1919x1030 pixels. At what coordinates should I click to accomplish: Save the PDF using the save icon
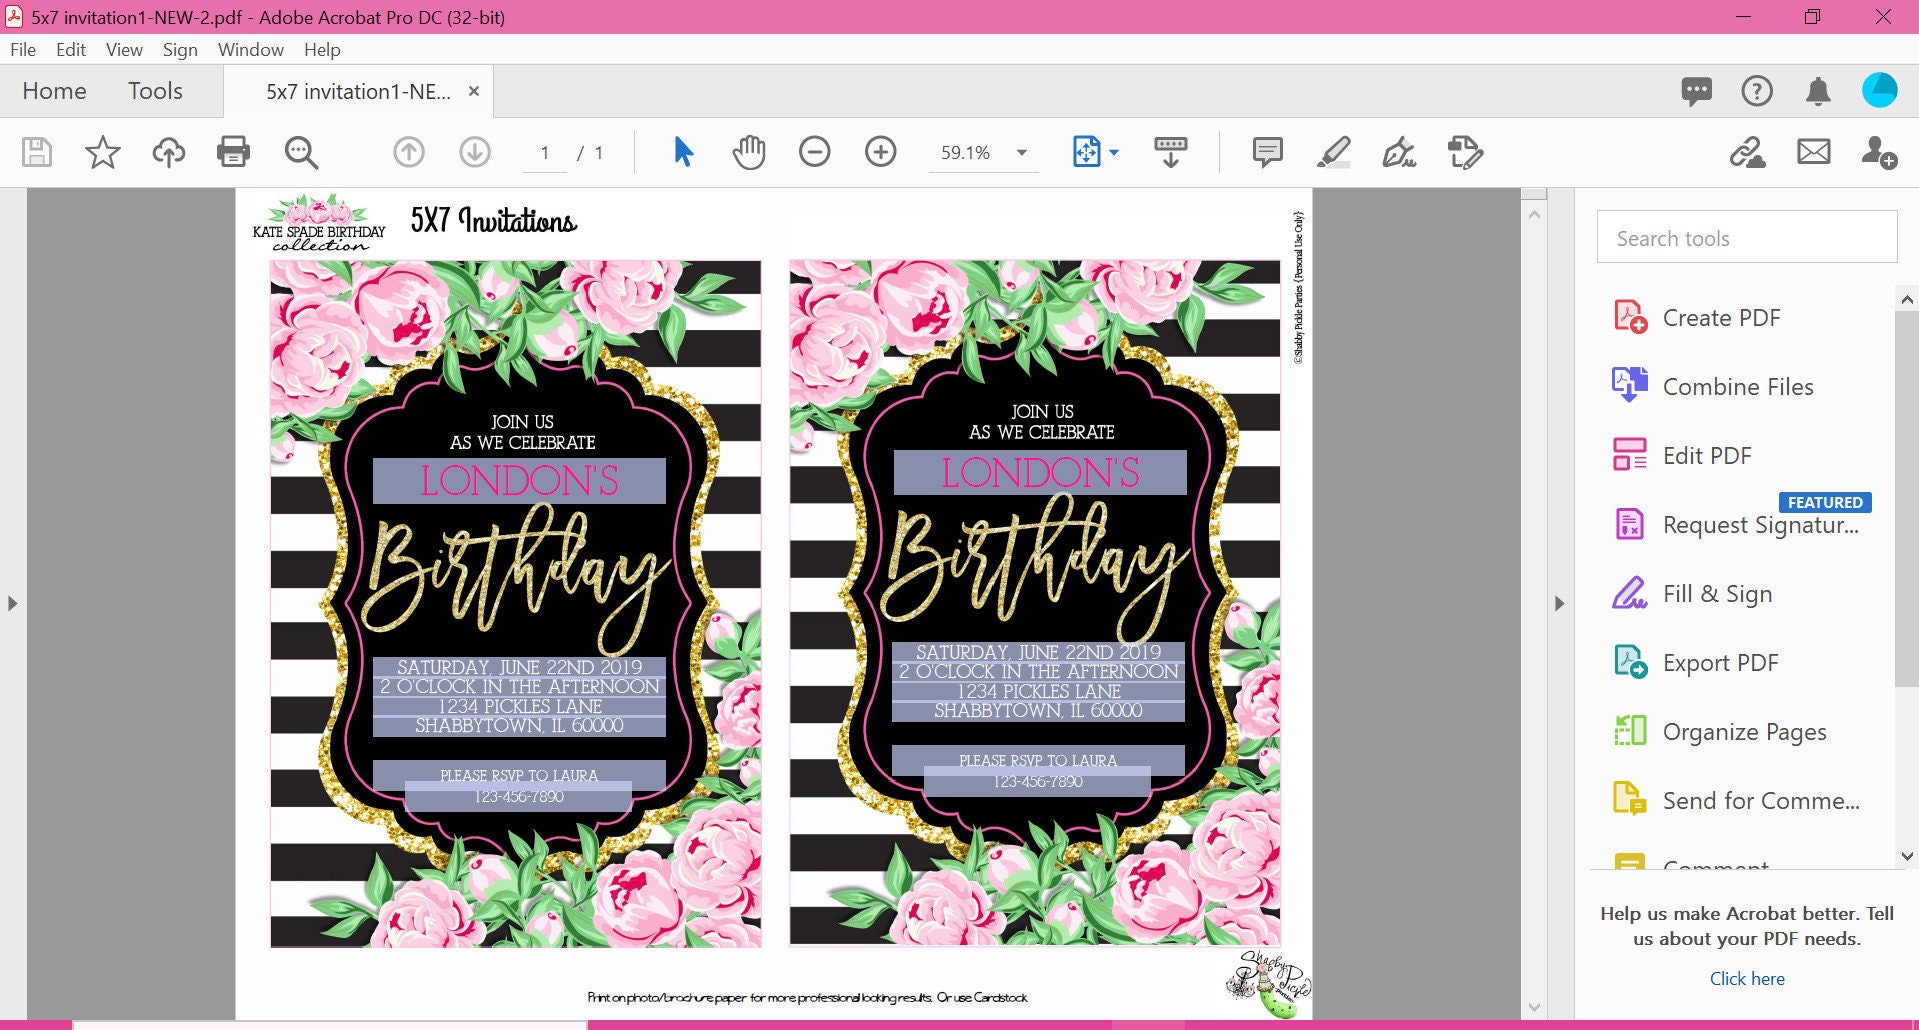pyautogui.click(x=36, y=152)
